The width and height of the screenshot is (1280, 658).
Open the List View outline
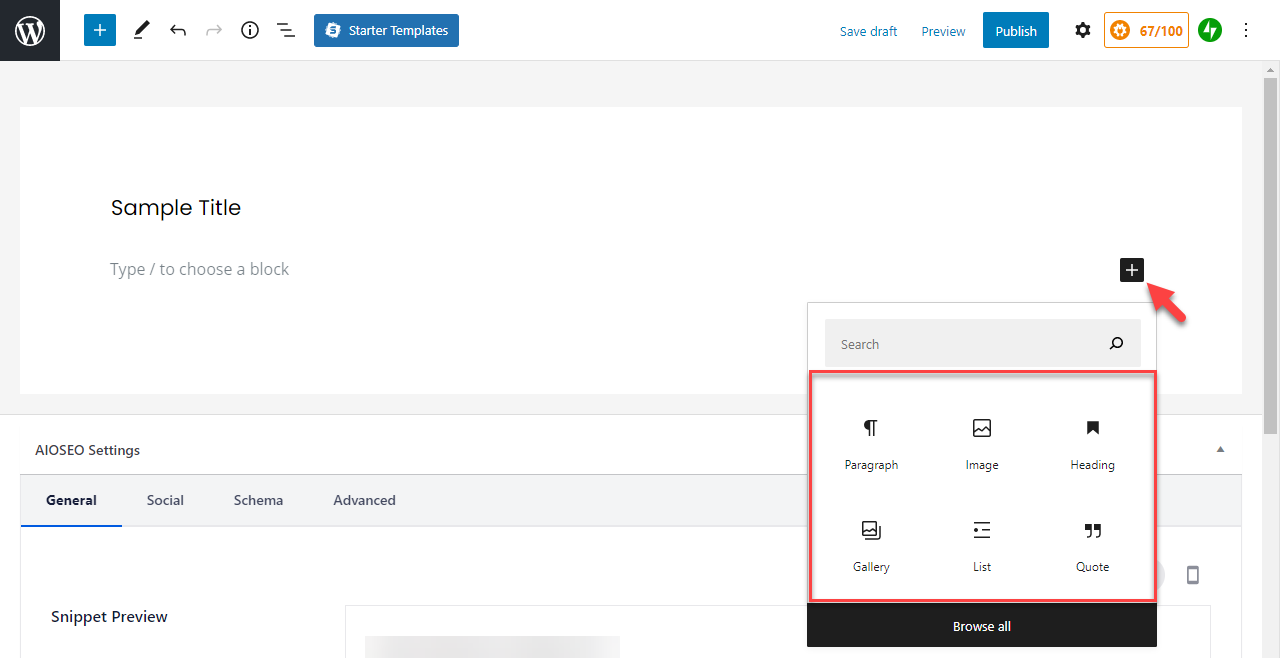286,30
